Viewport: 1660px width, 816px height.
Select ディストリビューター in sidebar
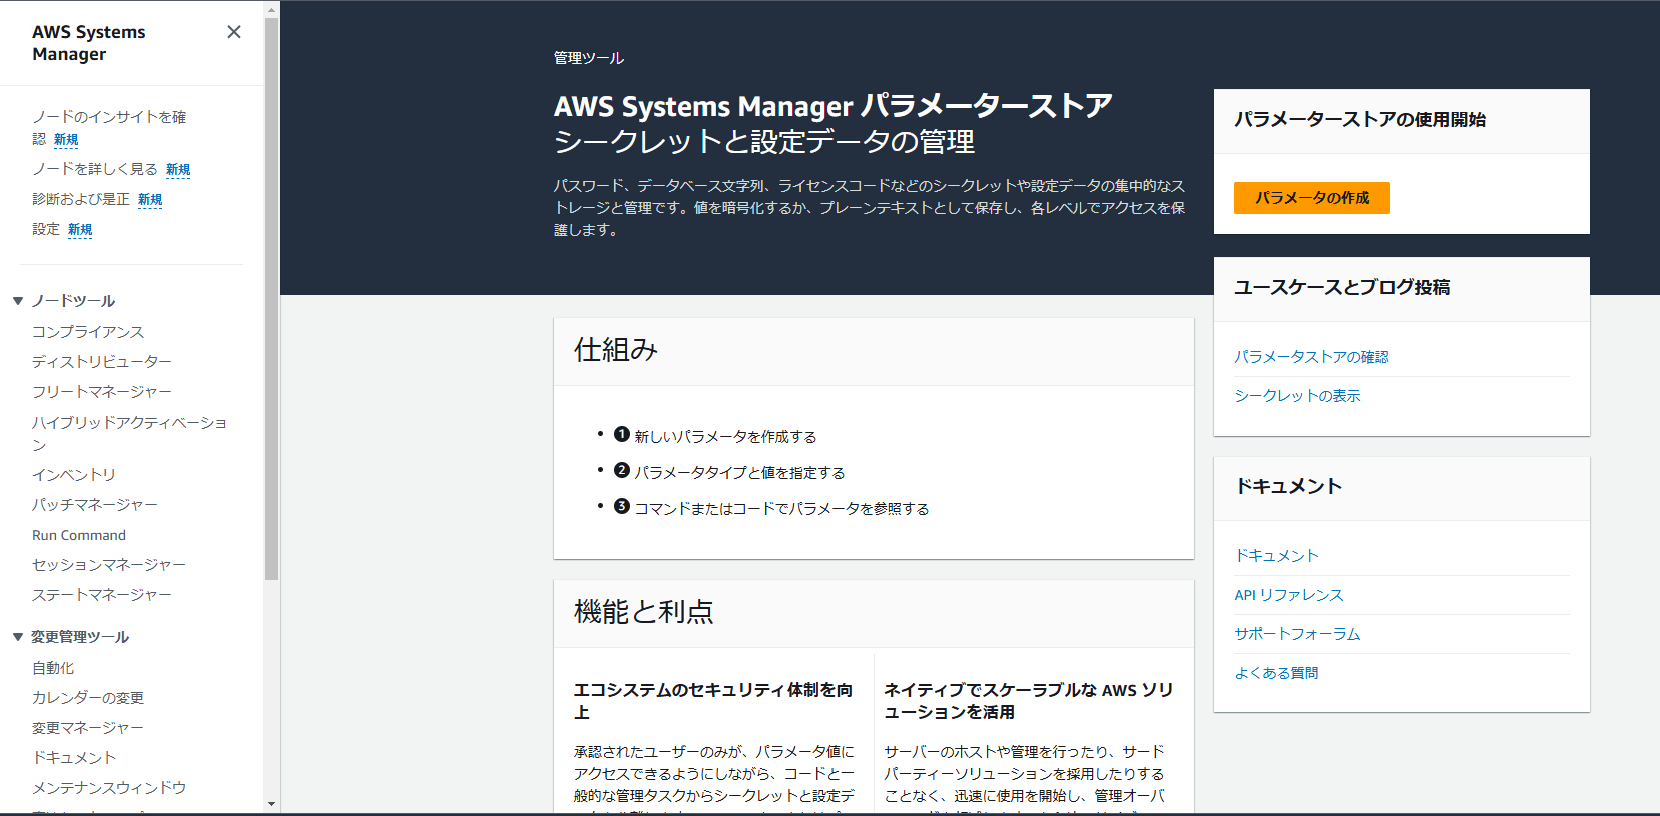tap(102, 361)
